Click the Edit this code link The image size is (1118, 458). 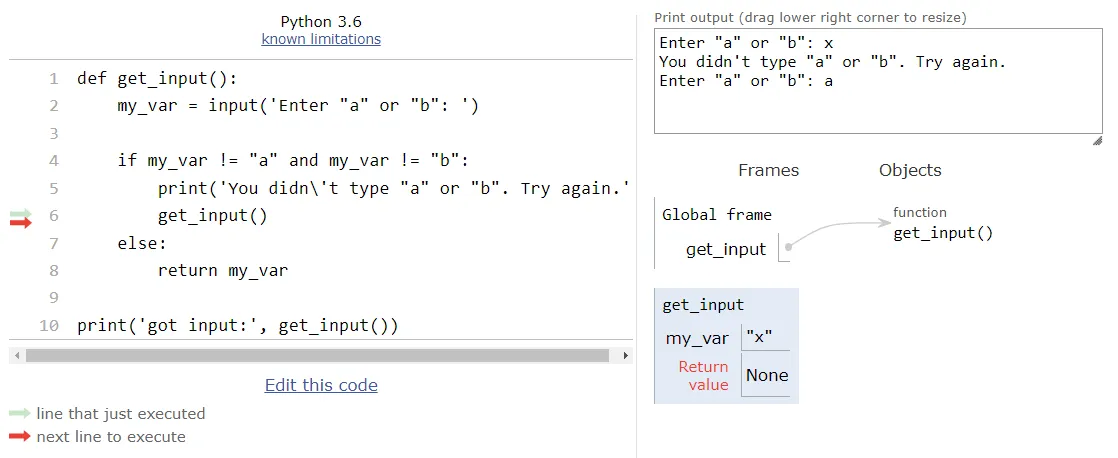[321, 385]
